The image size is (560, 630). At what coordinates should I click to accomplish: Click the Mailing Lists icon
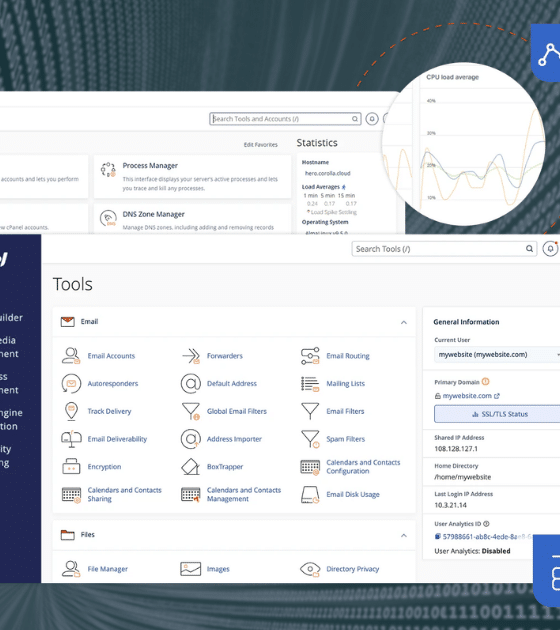310,384
